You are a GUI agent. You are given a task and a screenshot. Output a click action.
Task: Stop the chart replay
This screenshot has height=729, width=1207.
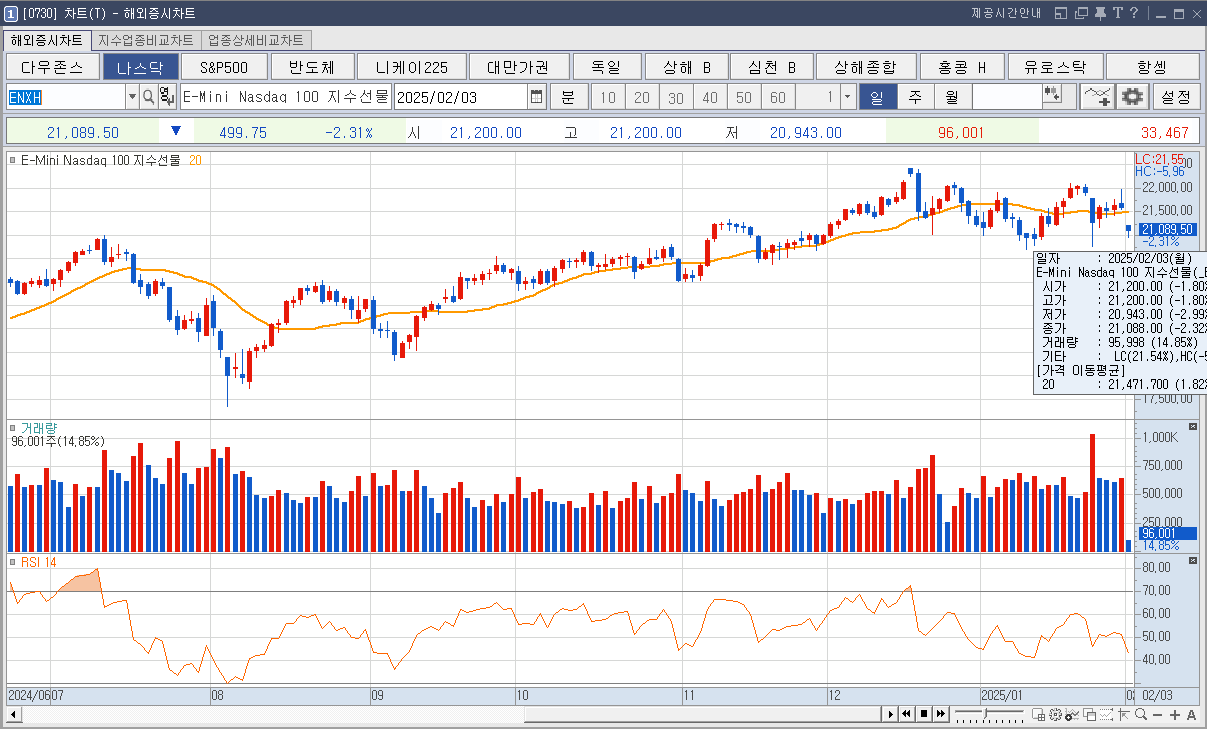[x=923, y=714]
